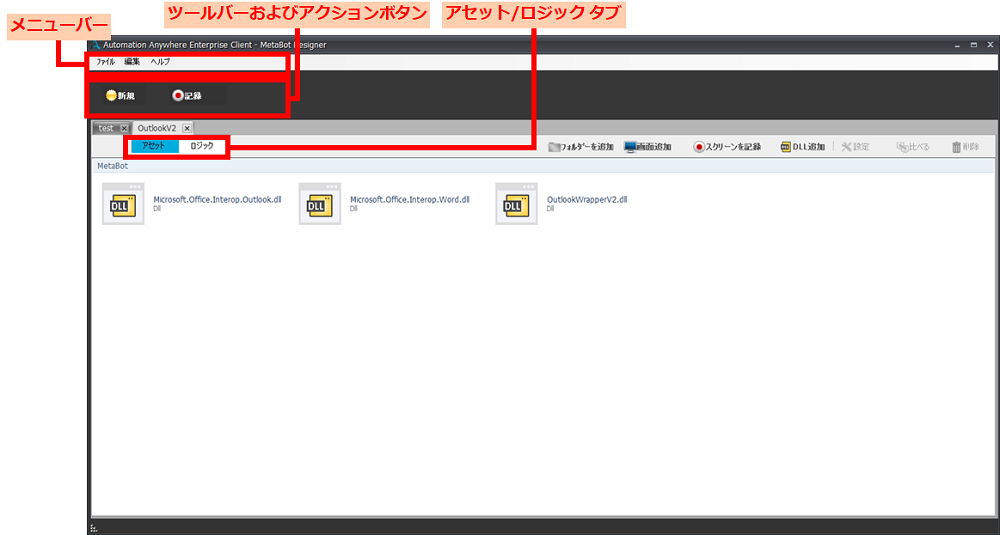
Task: Click the Automation Anywhere logo in title bar
Action: 96,45
